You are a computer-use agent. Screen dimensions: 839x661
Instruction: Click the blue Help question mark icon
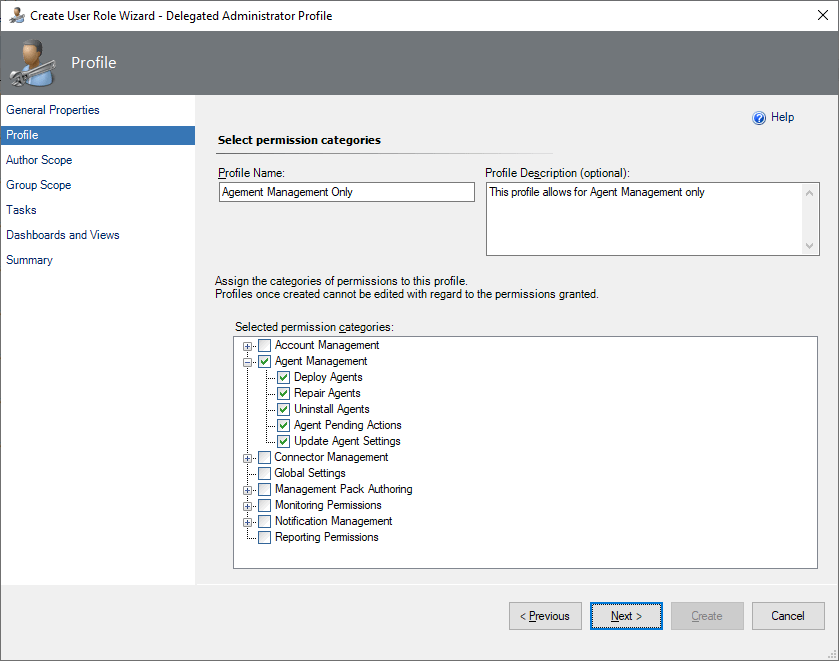click(x=759, y=118)
